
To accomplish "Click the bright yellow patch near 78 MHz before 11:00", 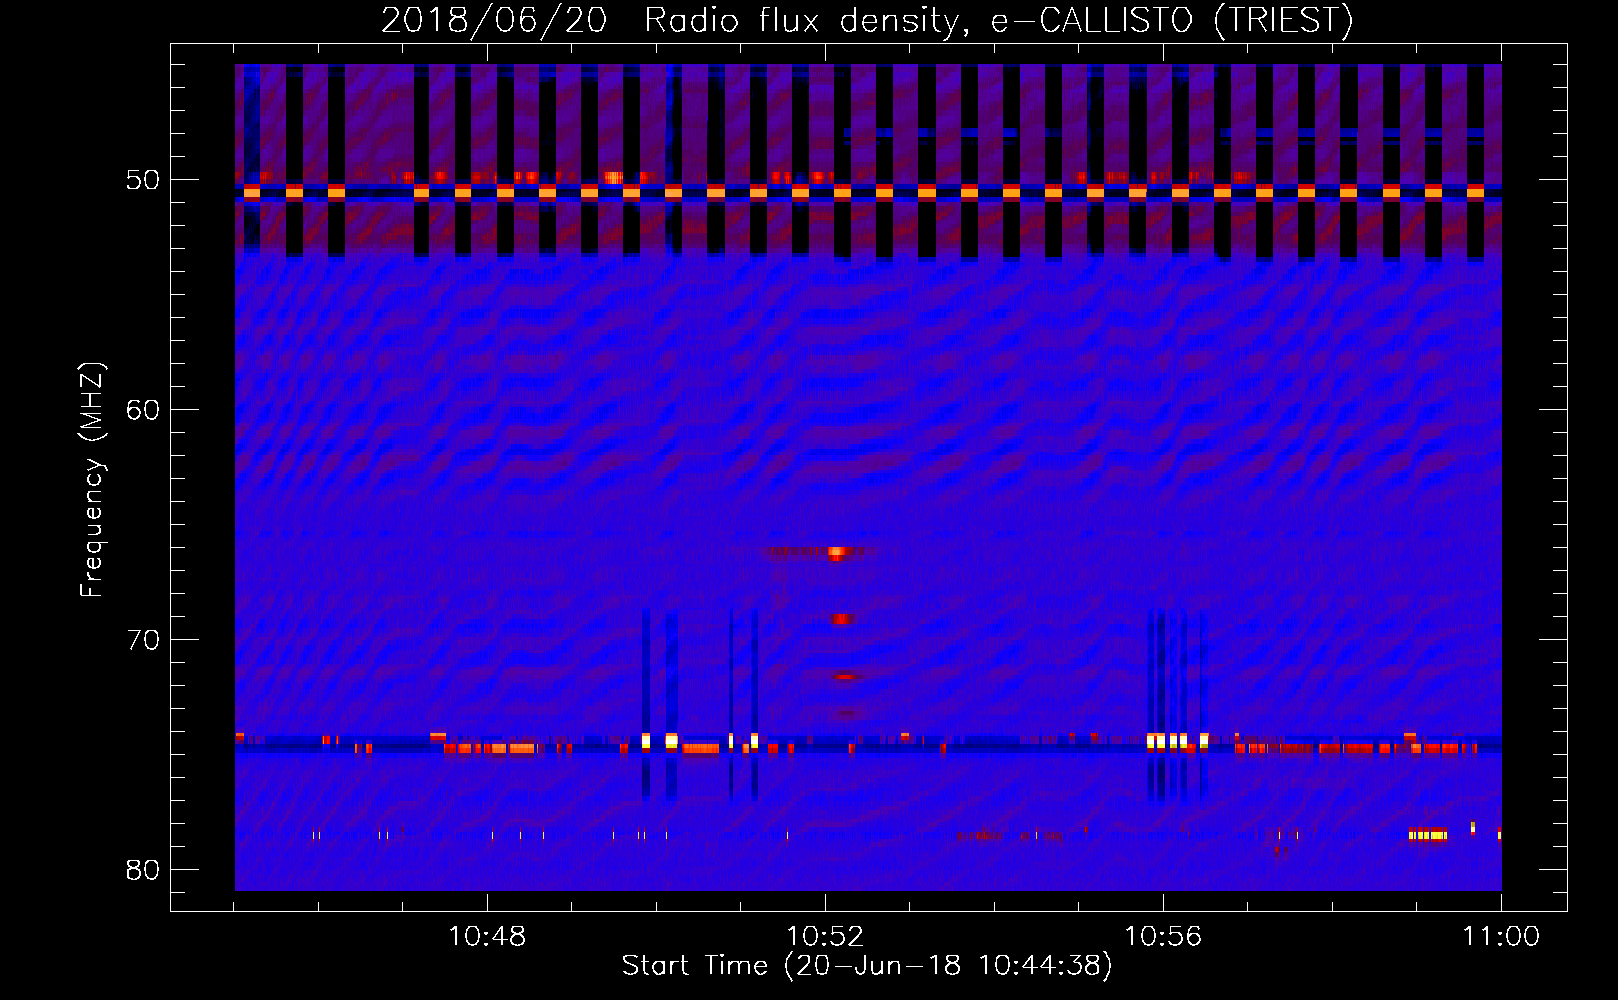I will 1428,834.
